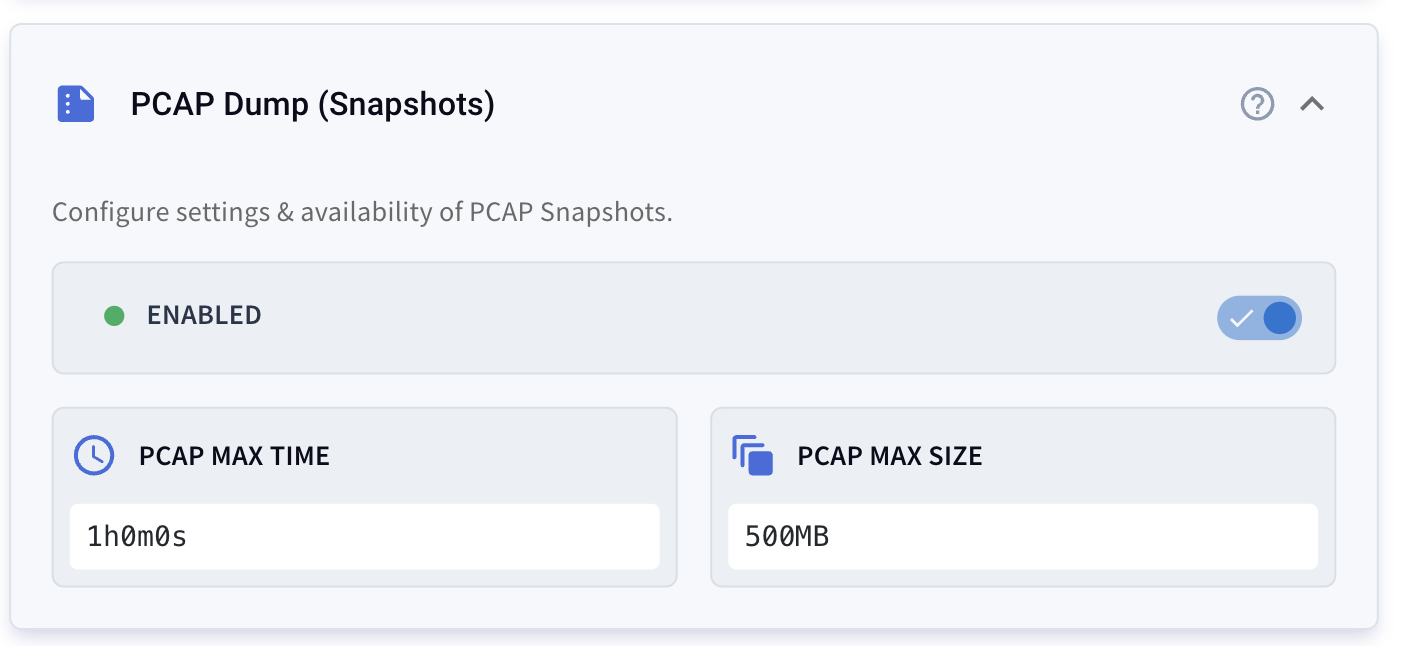Select the PCAP snapshots panel header icon

pos(76,103)
